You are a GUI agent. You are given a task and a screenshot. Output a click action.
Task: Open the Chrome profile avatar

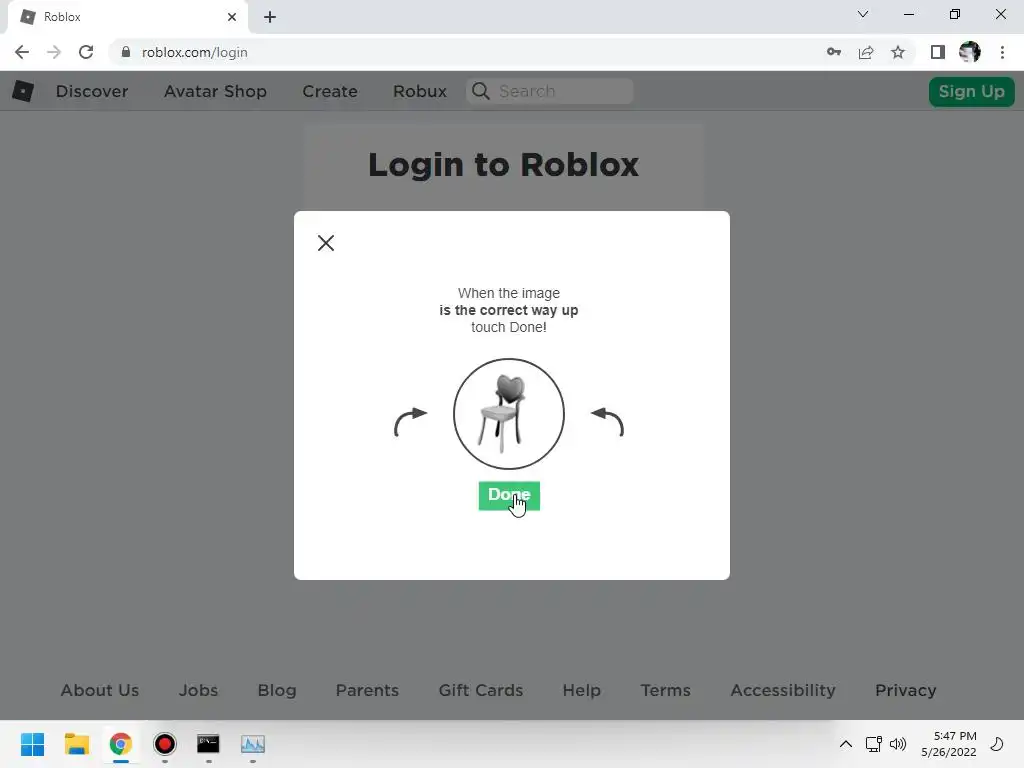coord(970,52)
